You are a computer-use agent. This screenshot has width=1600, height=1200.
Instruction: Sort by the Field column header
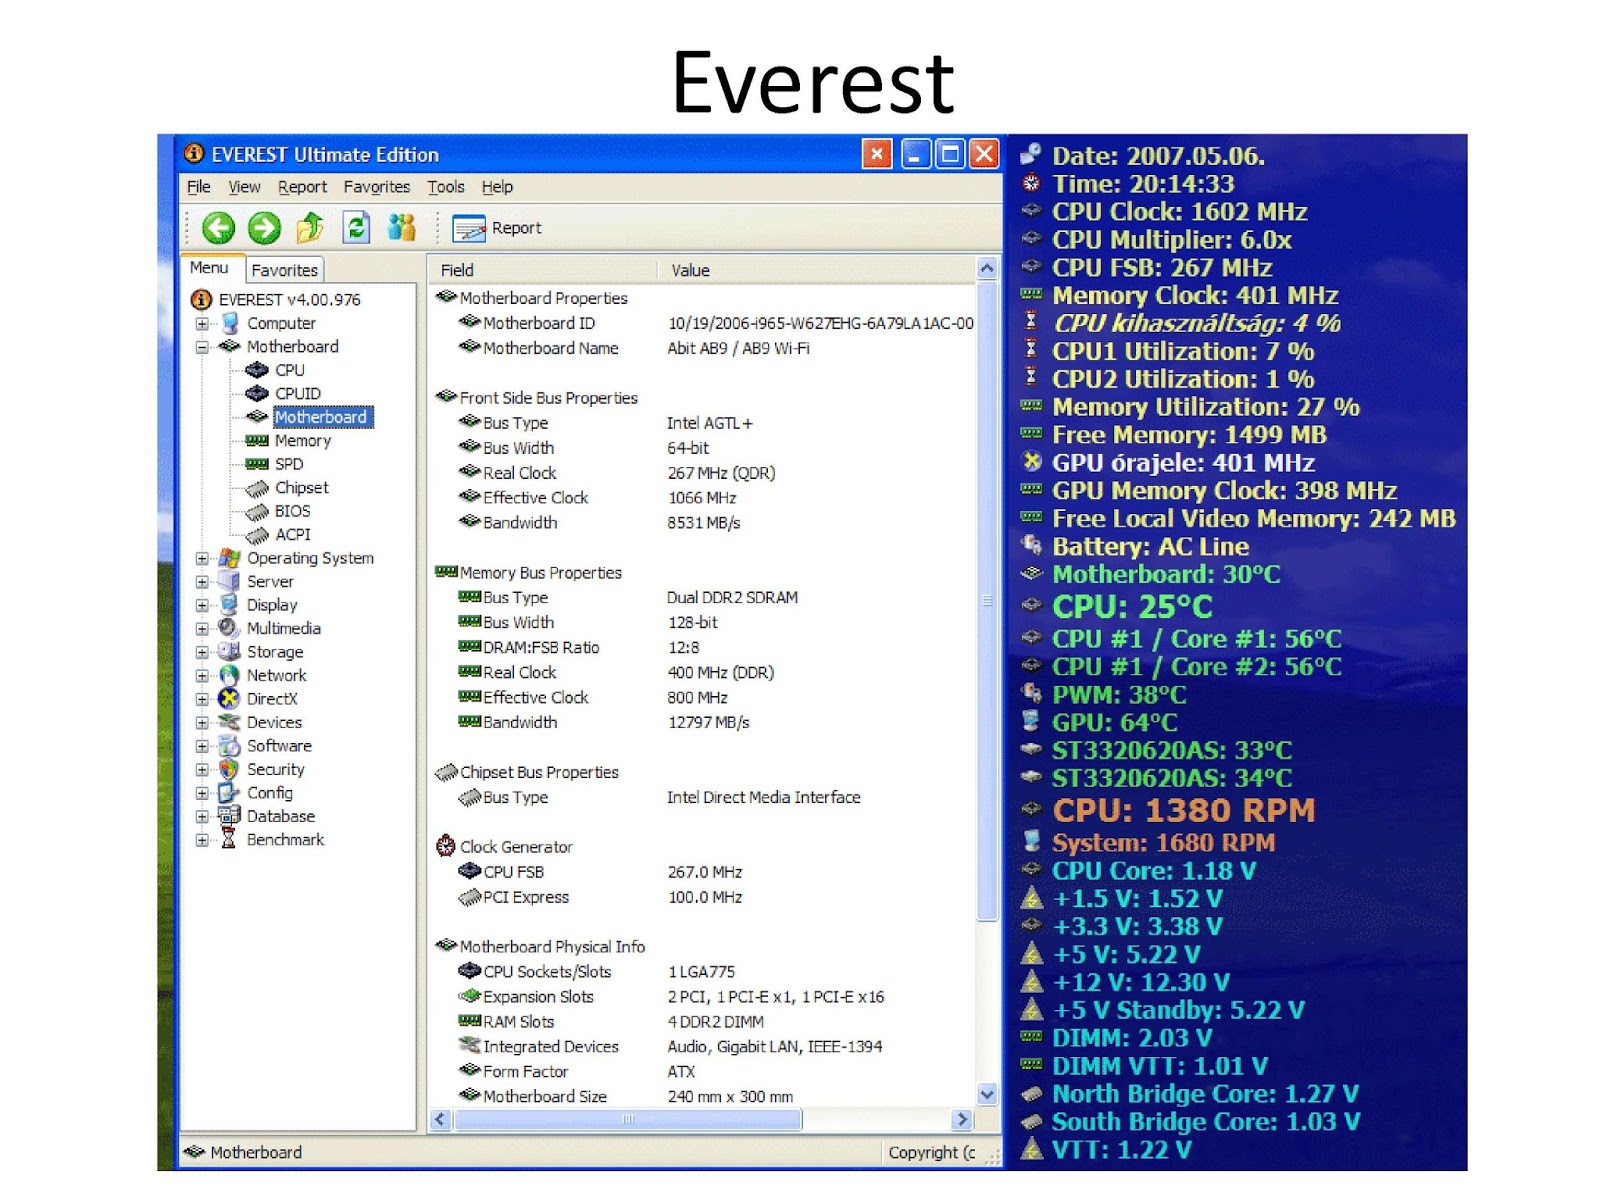coord(542,270)
